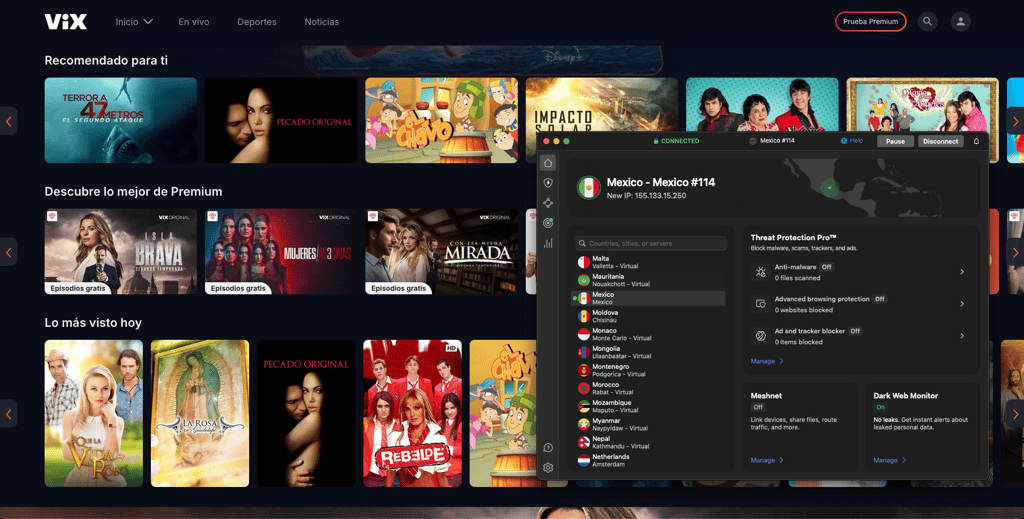Screen dimensions: 1024x519
Task: Open the Meshnet icon in VPN sidebar
Action: point(548,203)
